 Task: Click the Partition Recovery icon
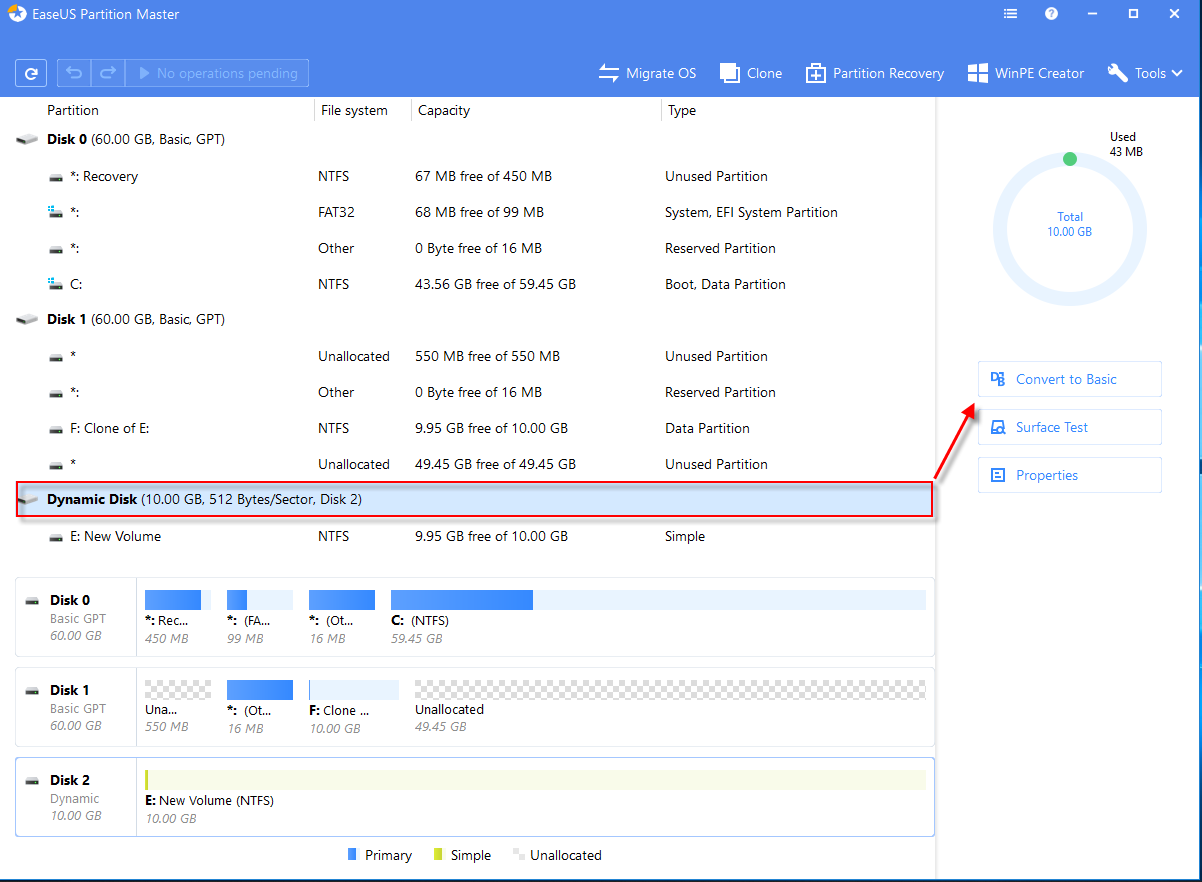pyautogui.click(x=816, y=73)
